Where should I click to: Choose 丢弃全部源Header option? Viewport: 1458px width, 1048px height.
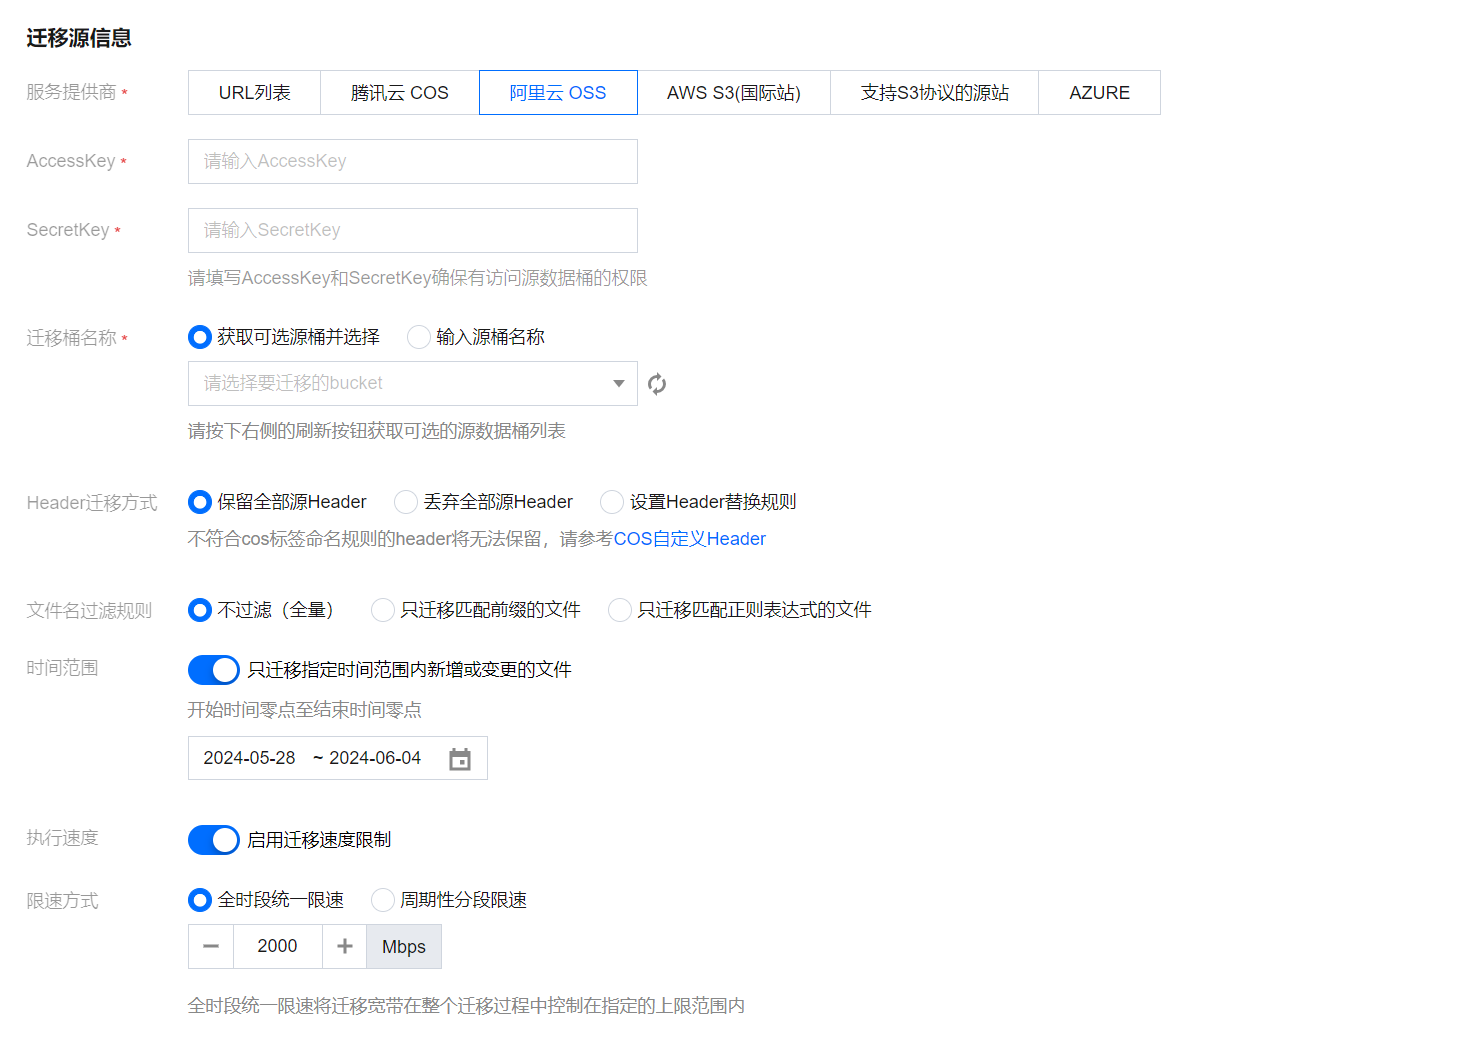[406, 502]
